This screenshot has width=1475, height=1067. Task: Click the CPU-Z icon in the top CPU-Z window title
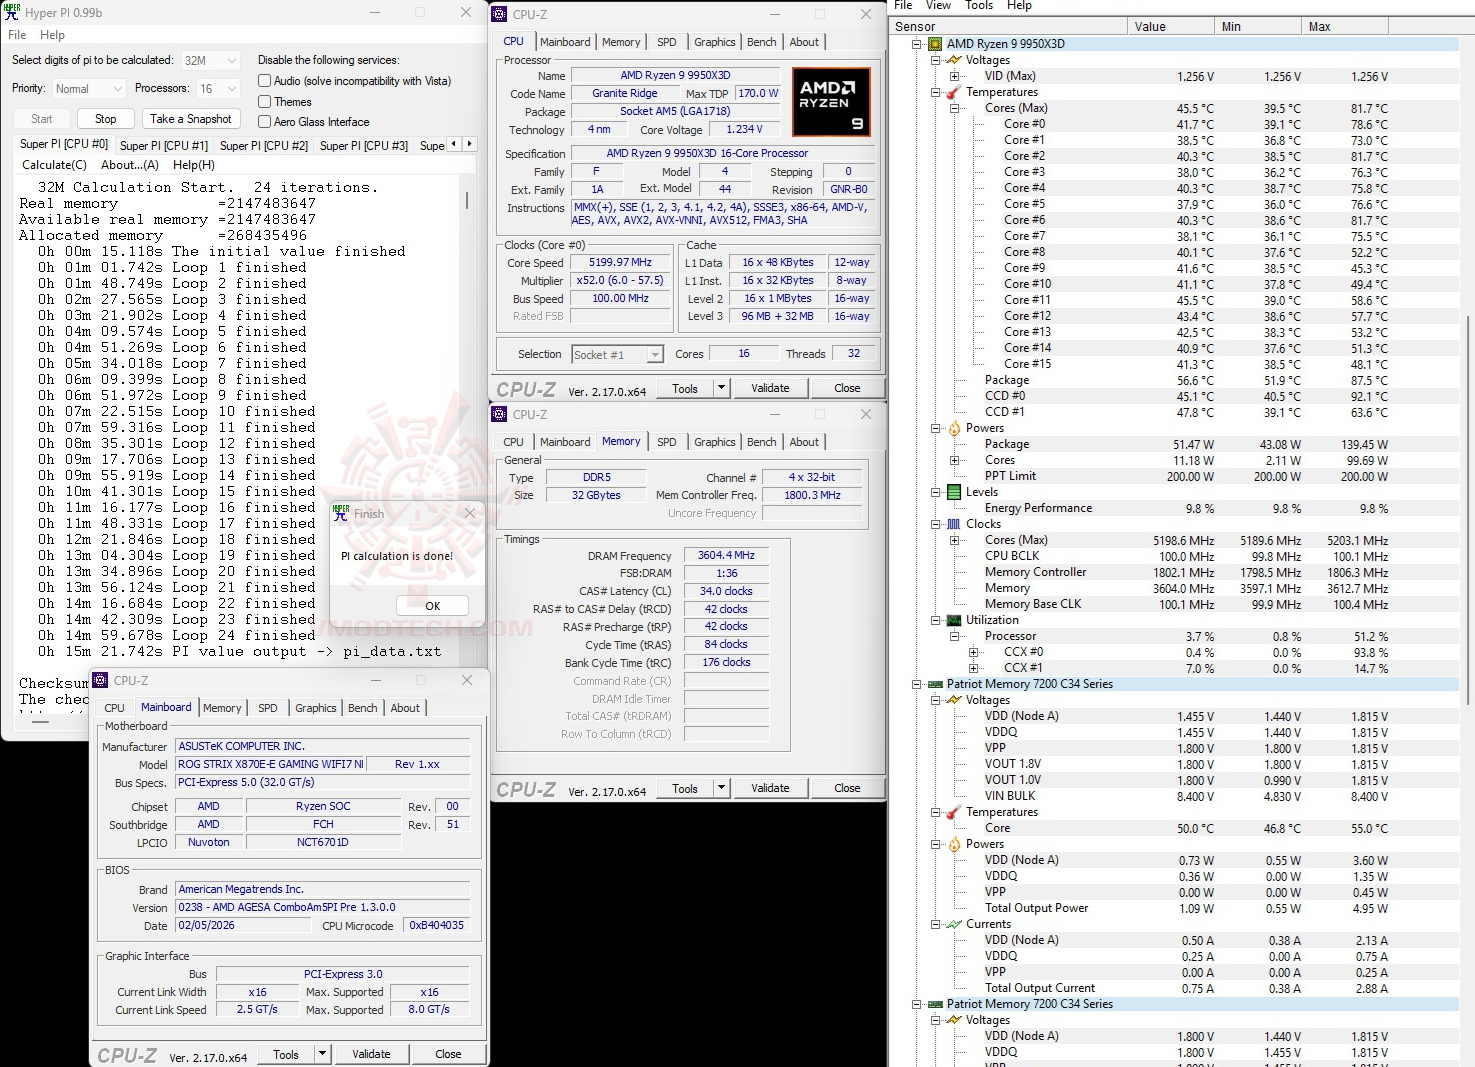pos(500,14)
